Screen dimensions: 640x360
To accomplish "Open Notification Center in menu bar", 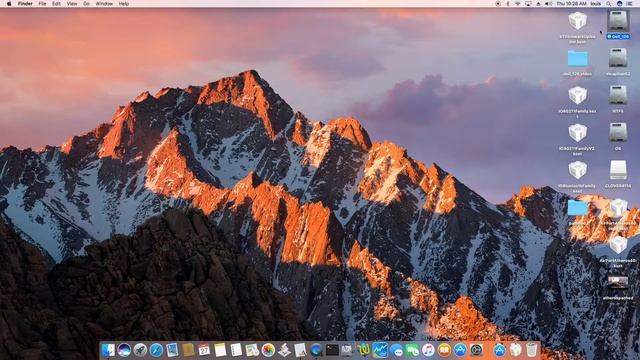I will coord(630,4).
